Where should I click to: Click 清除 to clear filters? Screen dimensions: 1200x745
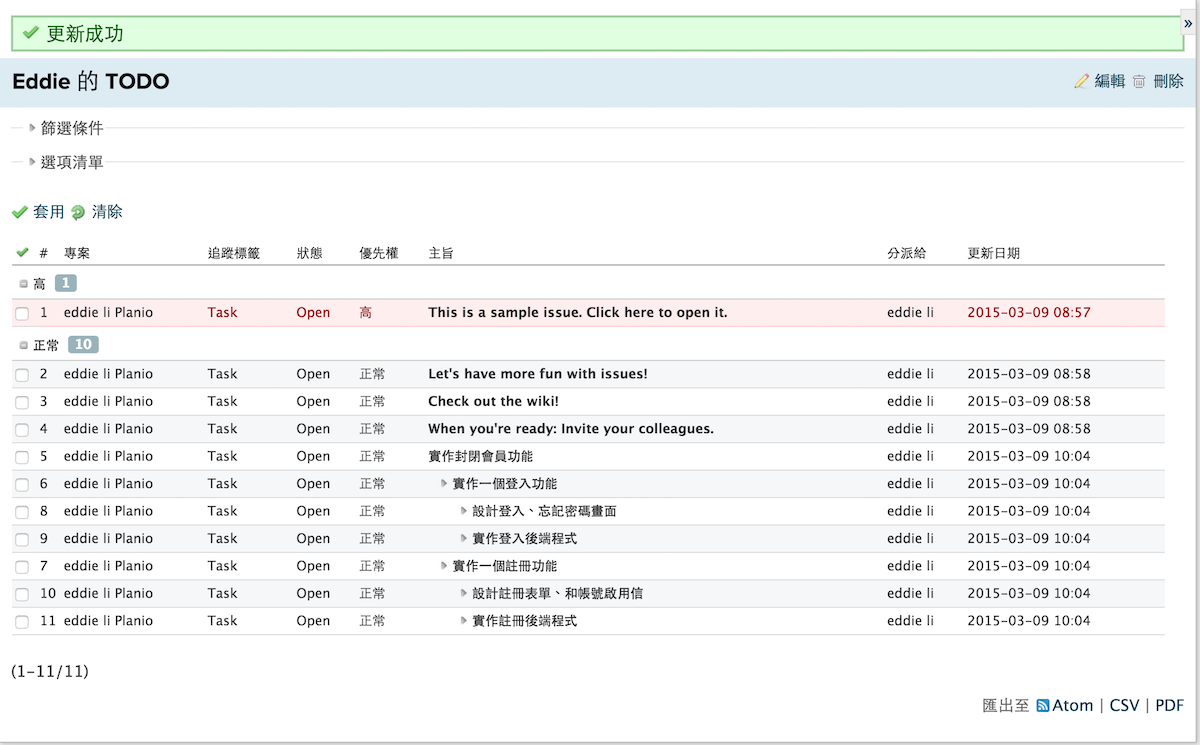click(x=107, y=212)
